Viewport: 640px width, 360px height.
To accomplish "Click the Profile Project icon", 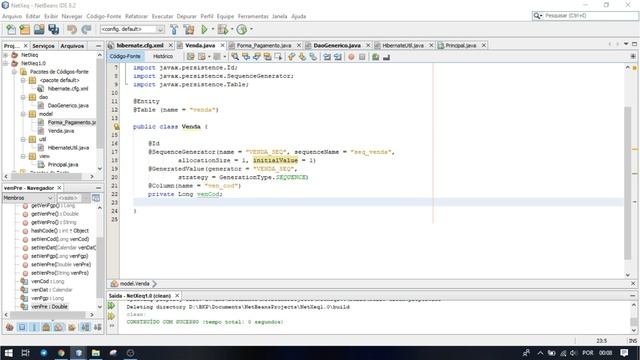I will pos(242,29).
